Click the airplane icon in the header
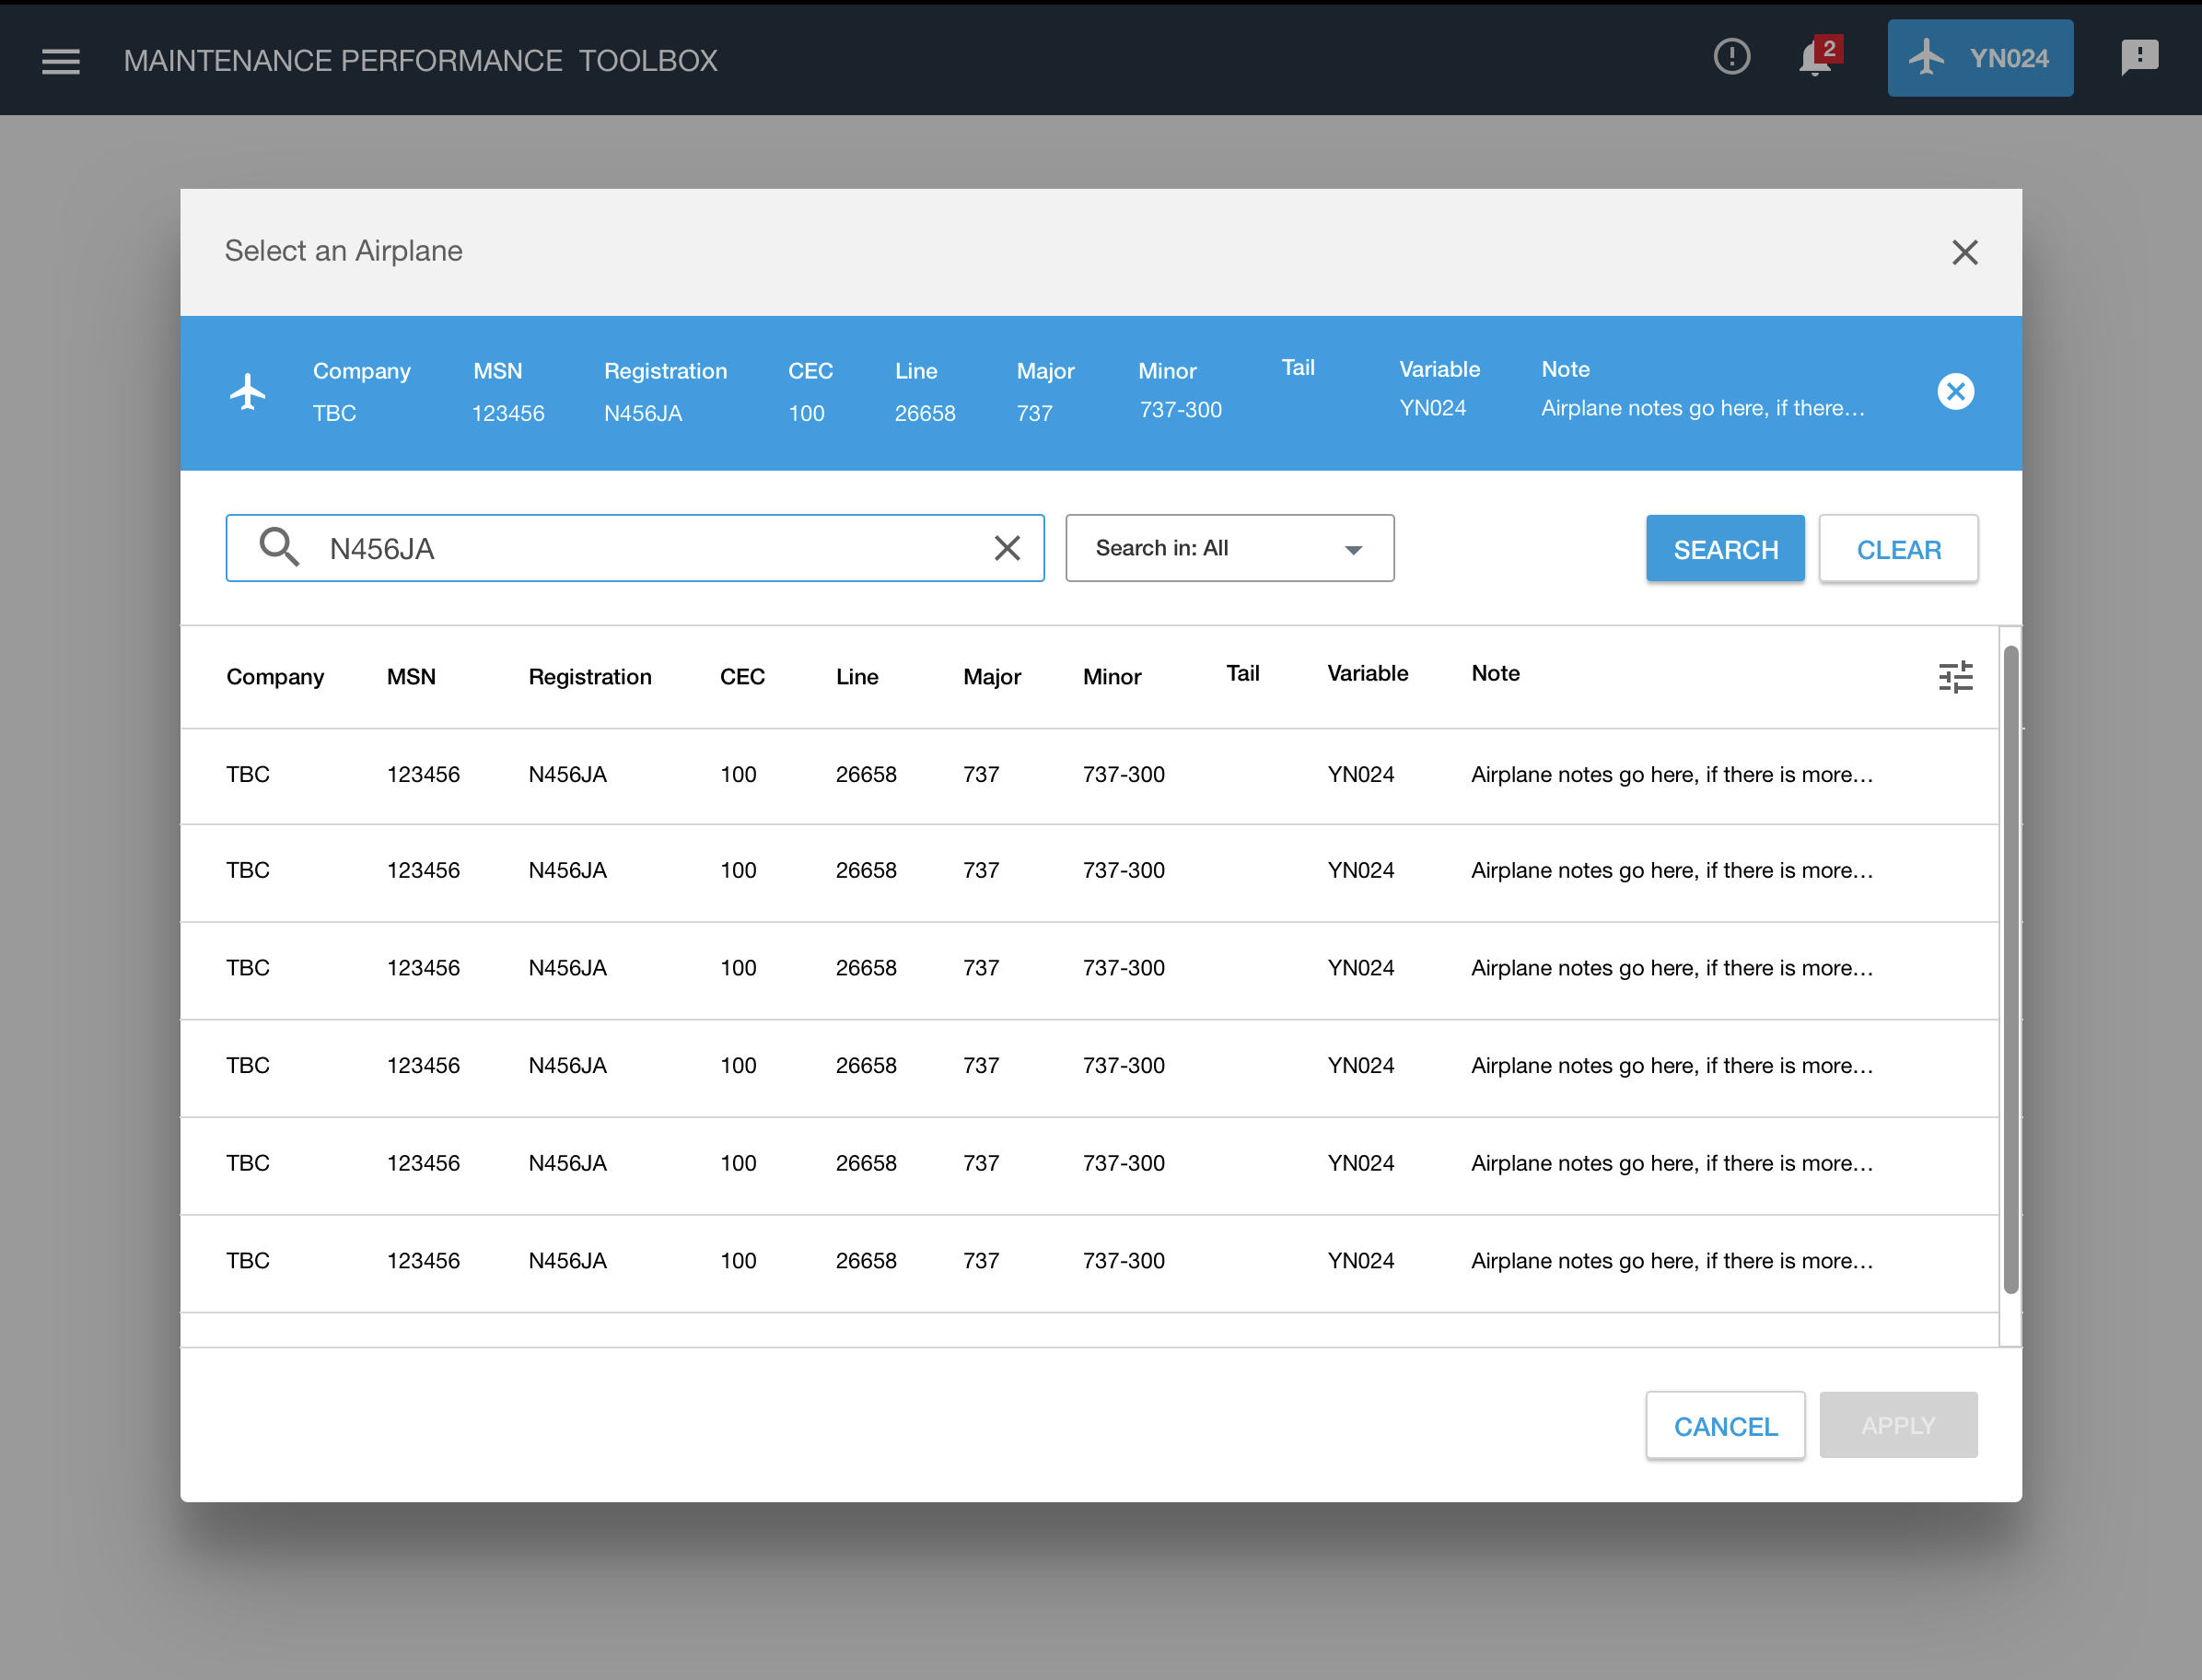The width and height of the screenshot is (2202, 1680). pyautogui.click(x=1930, y=58)
